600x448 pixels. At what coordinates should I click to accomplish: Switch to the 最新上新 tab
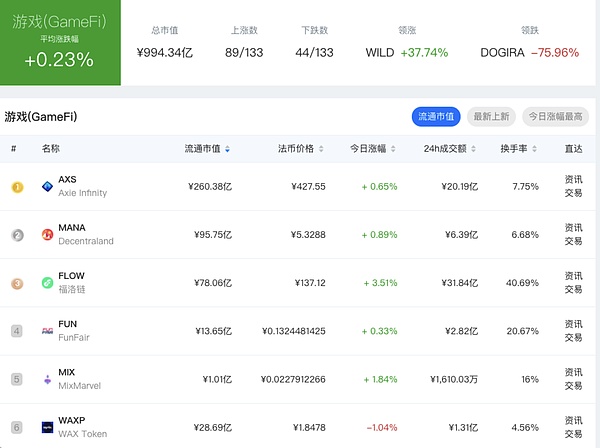[x=492, y=117]
